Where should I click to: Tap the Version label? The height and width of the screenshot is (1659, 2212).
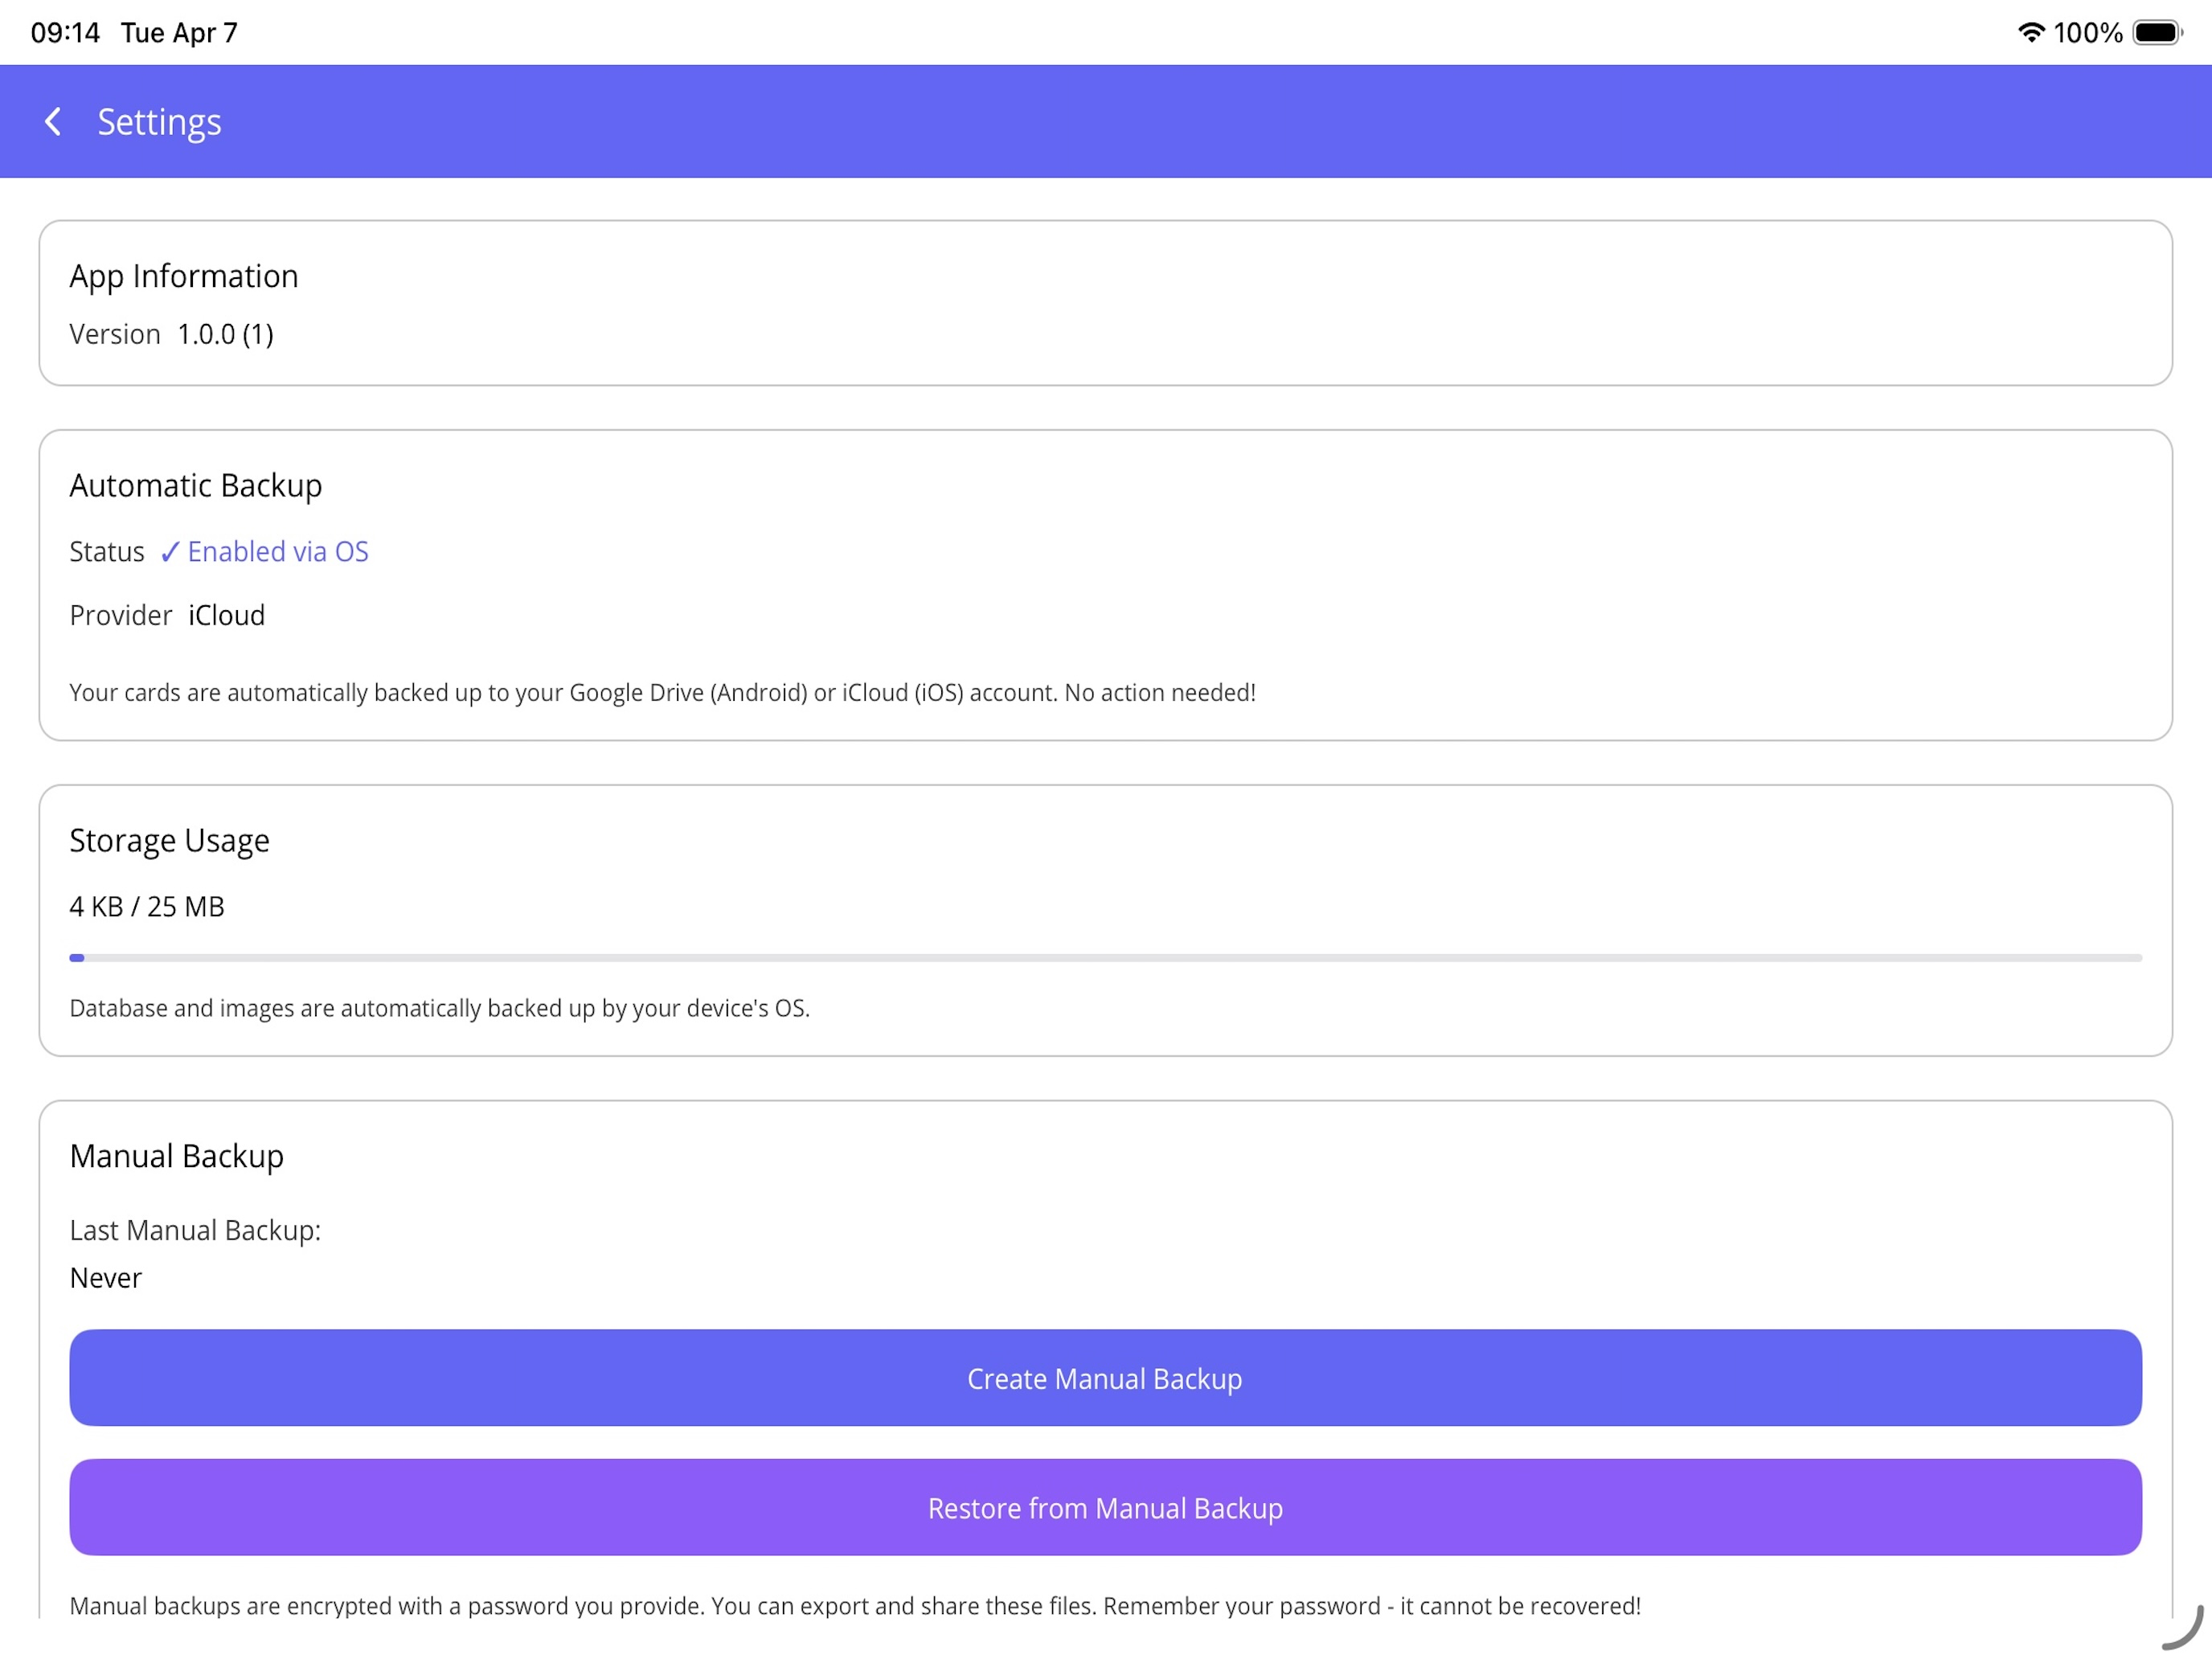coord(115,334)
